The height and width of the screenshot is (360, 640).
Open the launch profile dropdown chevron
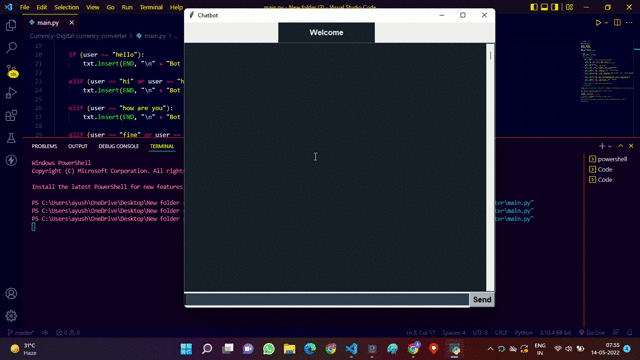(x=610, y=146)
